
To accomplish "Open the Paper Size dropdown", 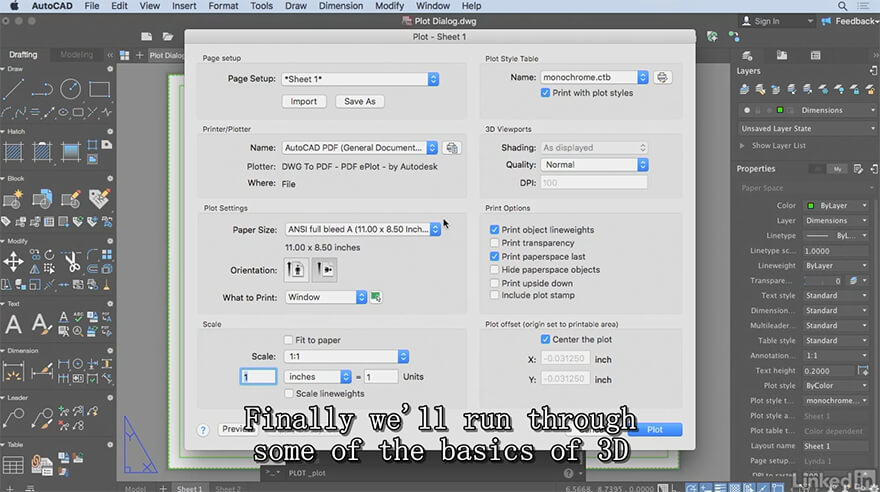I will (363, 229).
